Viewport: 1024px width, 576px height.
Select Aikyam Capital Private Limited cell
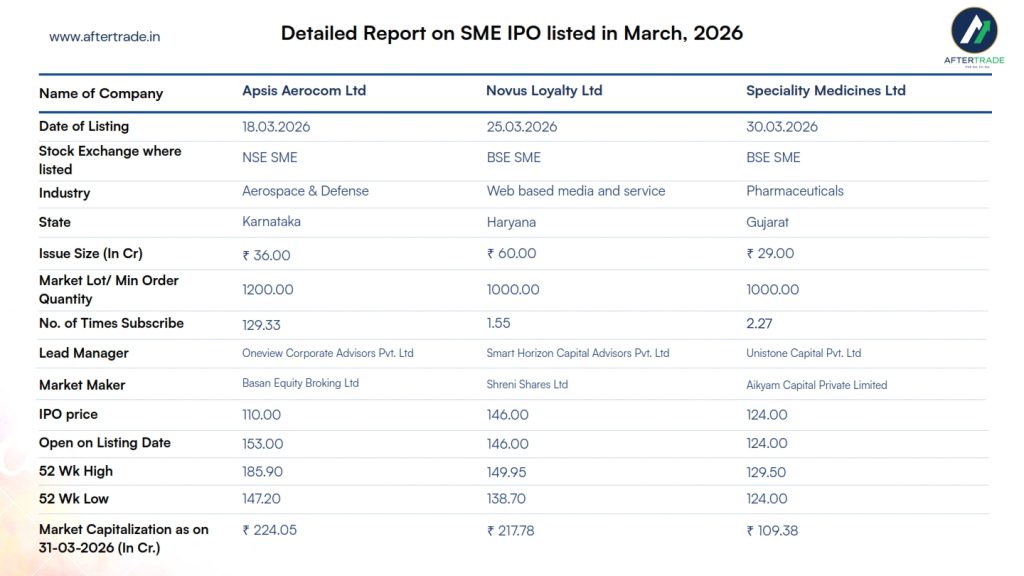816,385
